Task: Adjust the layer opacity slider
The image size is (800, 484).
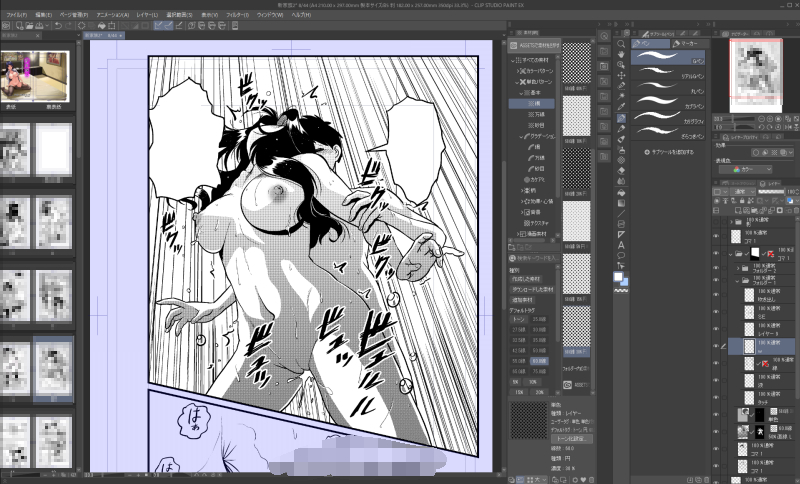Action: [x=770, y=192]
